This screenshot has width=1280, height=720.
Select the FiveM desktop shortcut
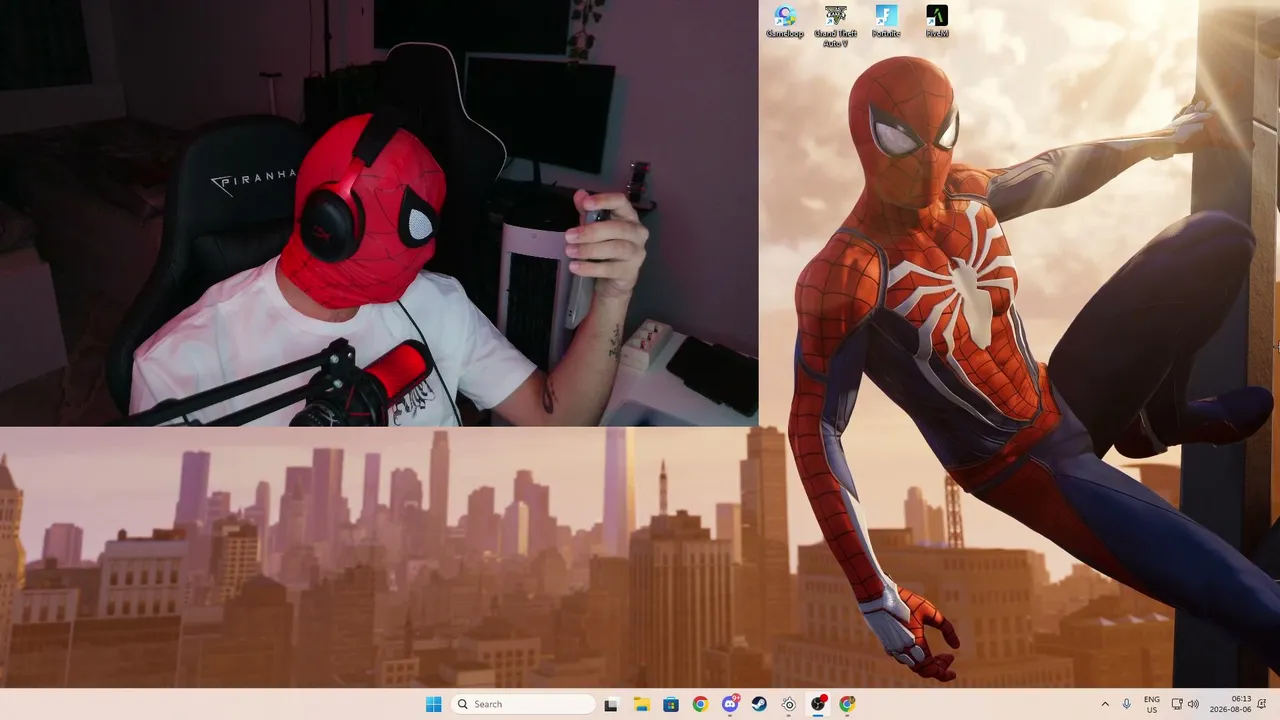click(937, 21)
